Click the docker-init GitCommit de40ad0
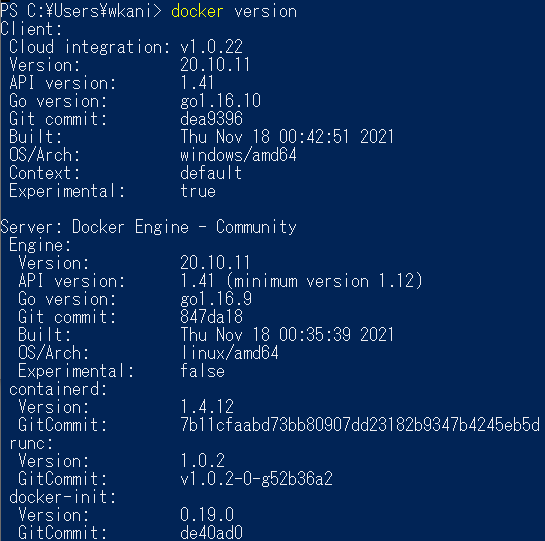The image size is (545, 541). pyautogui.click(x=211, y=533)
